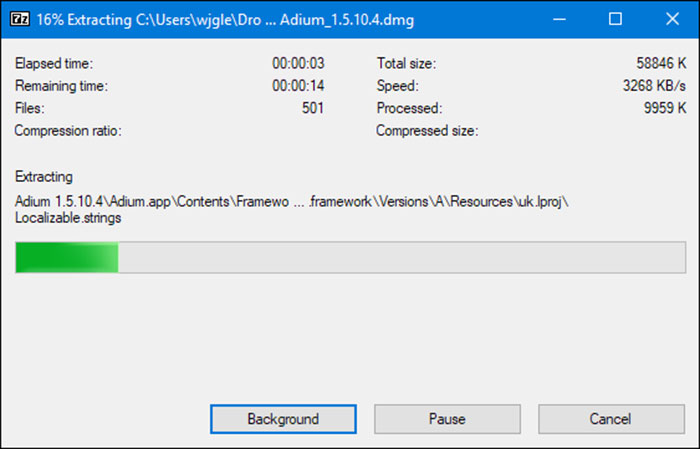Click the Speed value 3268 KB/s
Viewport: 700px width, 449px height.
(x=653, y=86)
